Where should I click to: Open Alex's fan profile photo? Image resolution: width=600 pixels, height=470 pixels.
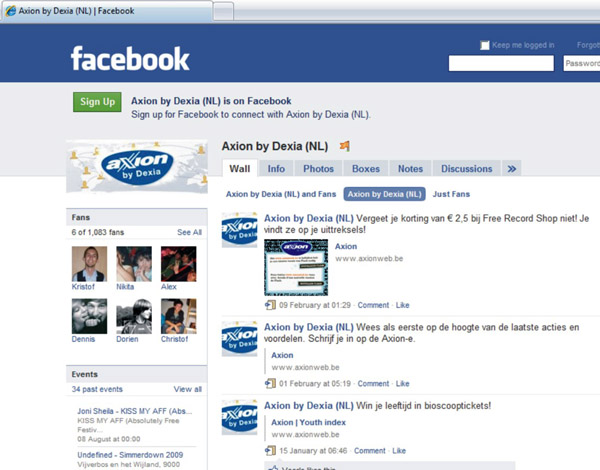coord(179,264)
